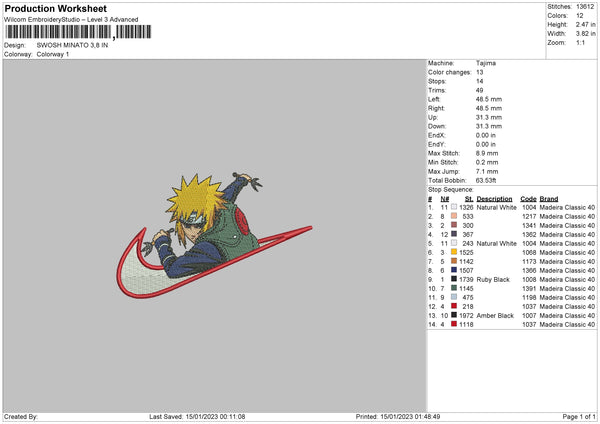Image resolution: width=600 pixels, height=424 pixels.
Task: Click thread code '1173' in stop 7
Action: click(529, 261)
